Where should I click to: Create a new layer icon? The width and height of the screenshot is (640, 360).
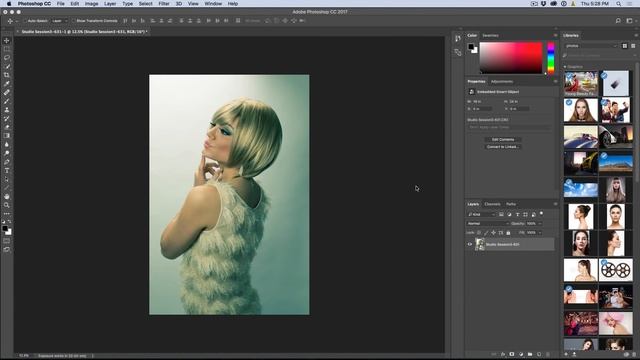[x=539, y=354]
